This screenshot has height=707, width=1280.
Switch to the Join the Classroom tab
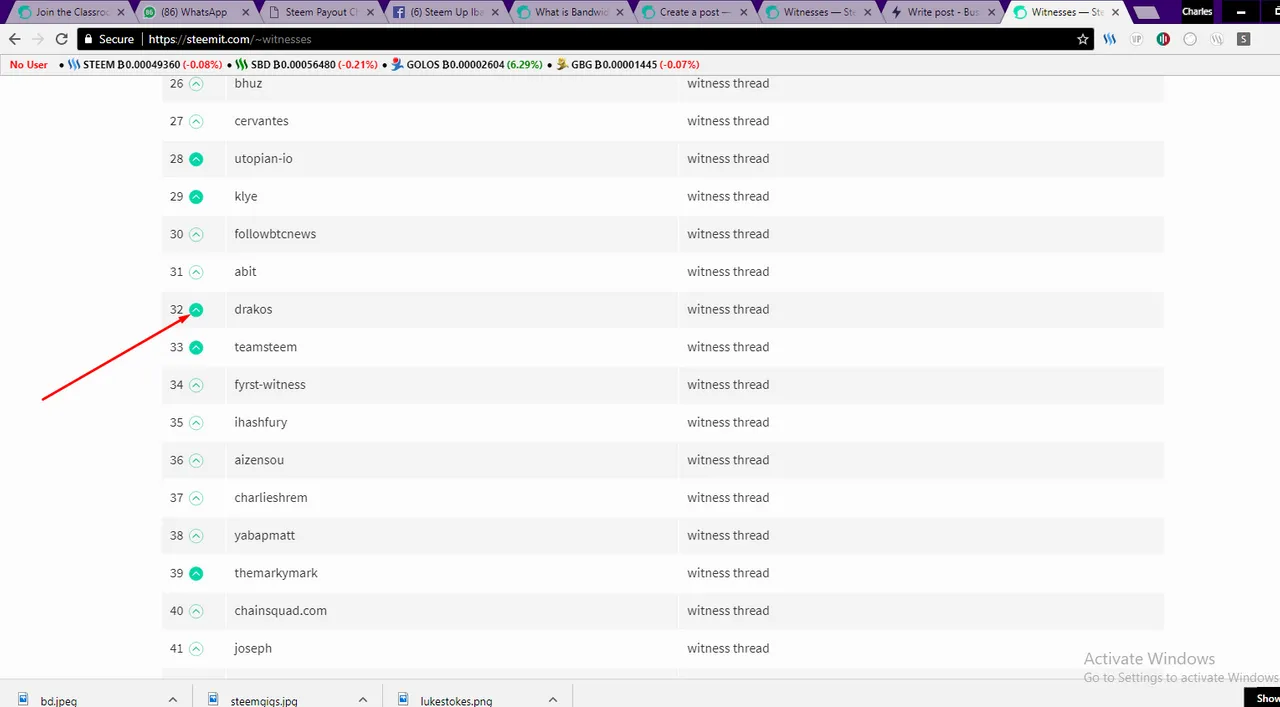(74, 13)
